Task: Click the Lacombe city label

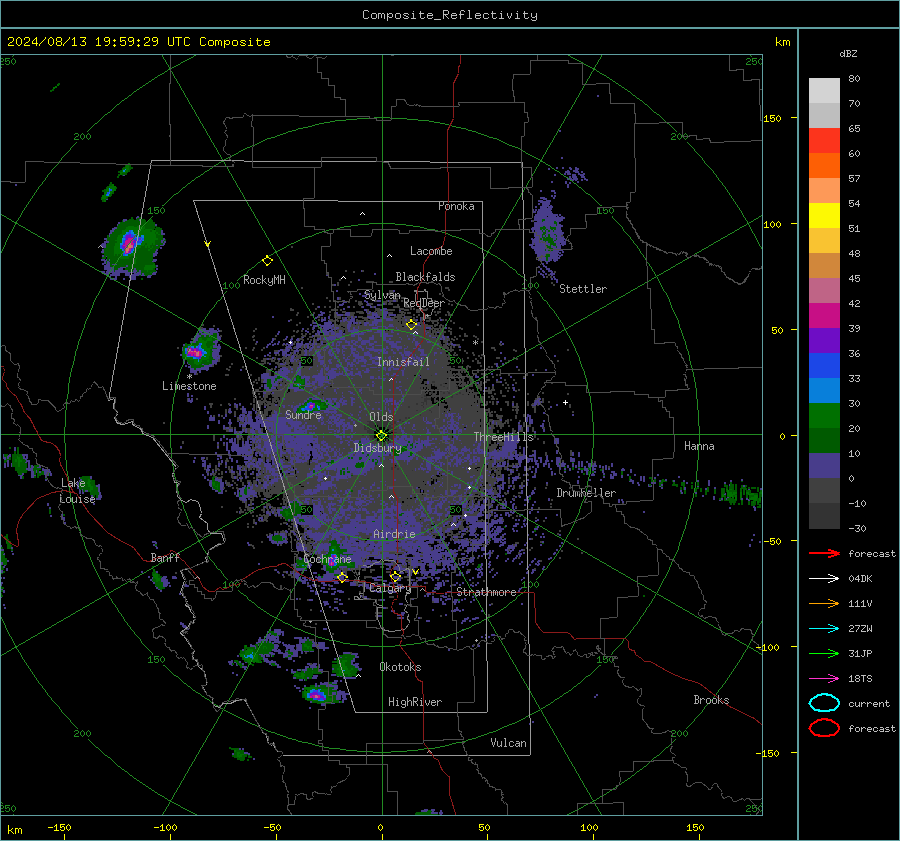Action: (431, 251)
